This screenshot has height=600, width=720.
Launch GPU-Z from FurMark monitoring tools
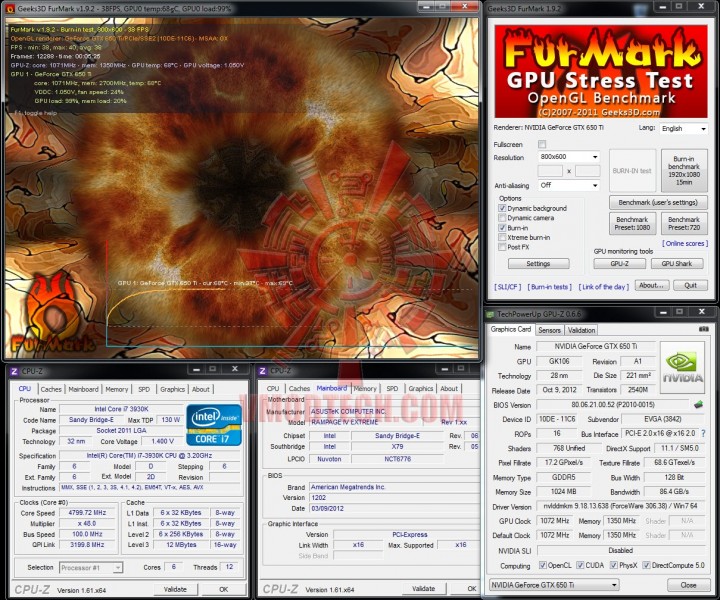tap(619, 264)
